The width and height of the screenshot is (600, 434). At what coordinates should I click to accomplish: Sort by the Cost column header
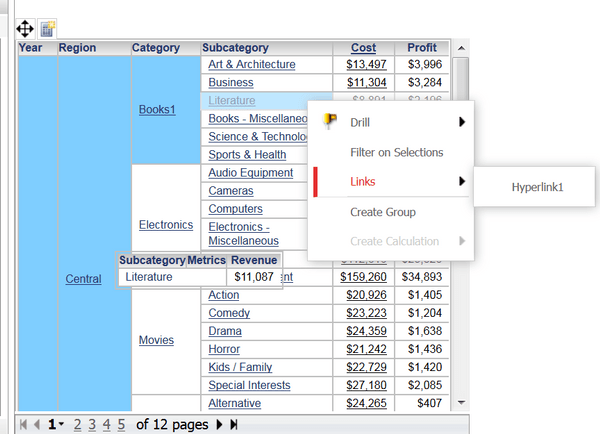pos(363,47)
